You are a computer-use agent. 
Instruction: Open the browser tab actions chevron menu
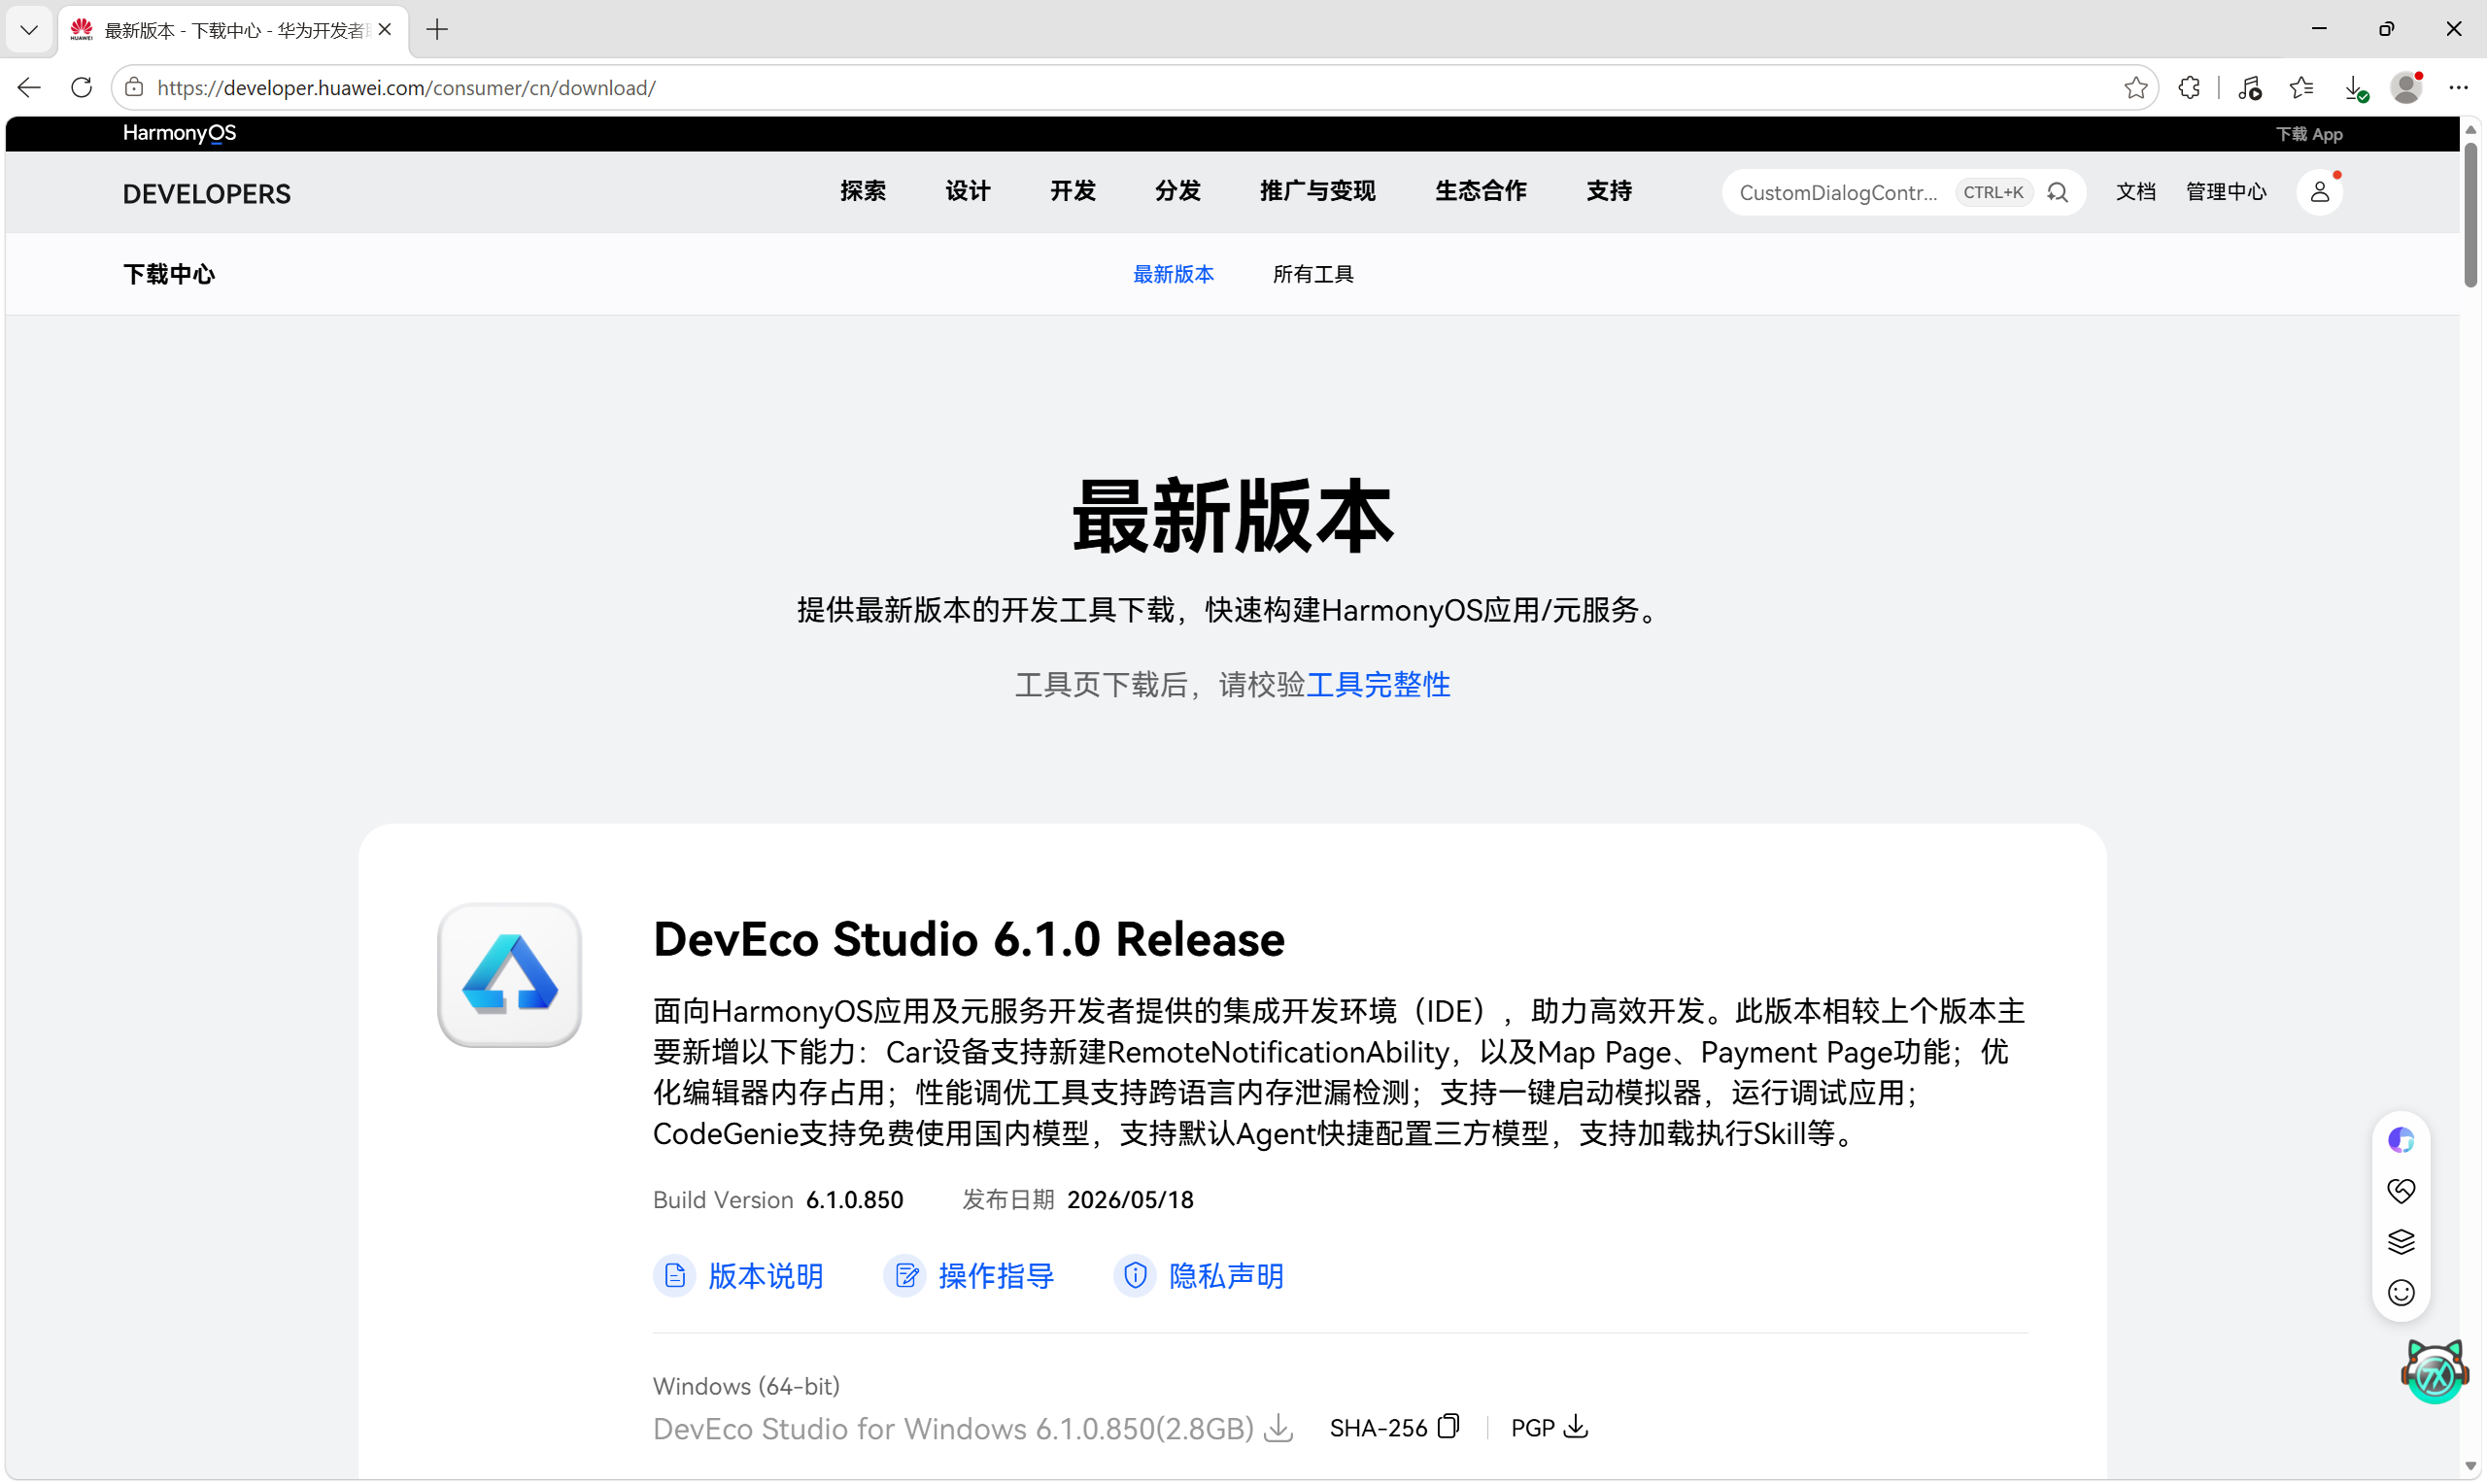(x=29, y=30)
